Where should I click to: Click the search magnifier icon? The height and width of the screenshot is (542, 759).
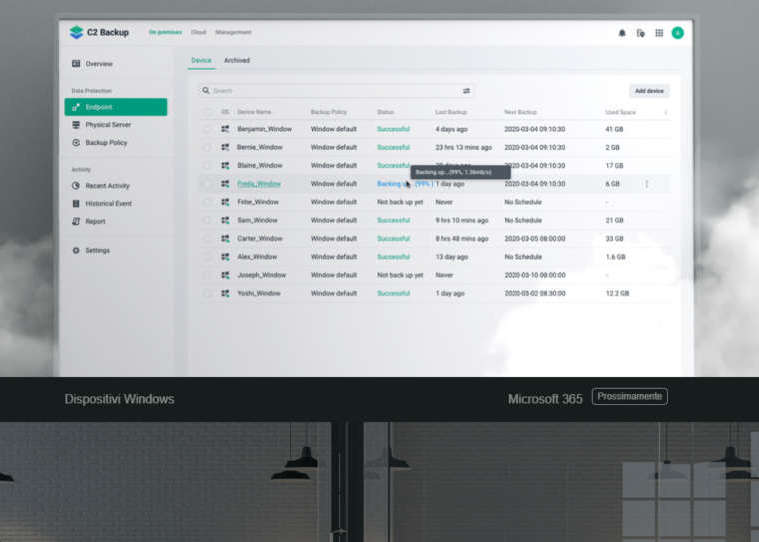pyautogui.click(x=206, y=90)
